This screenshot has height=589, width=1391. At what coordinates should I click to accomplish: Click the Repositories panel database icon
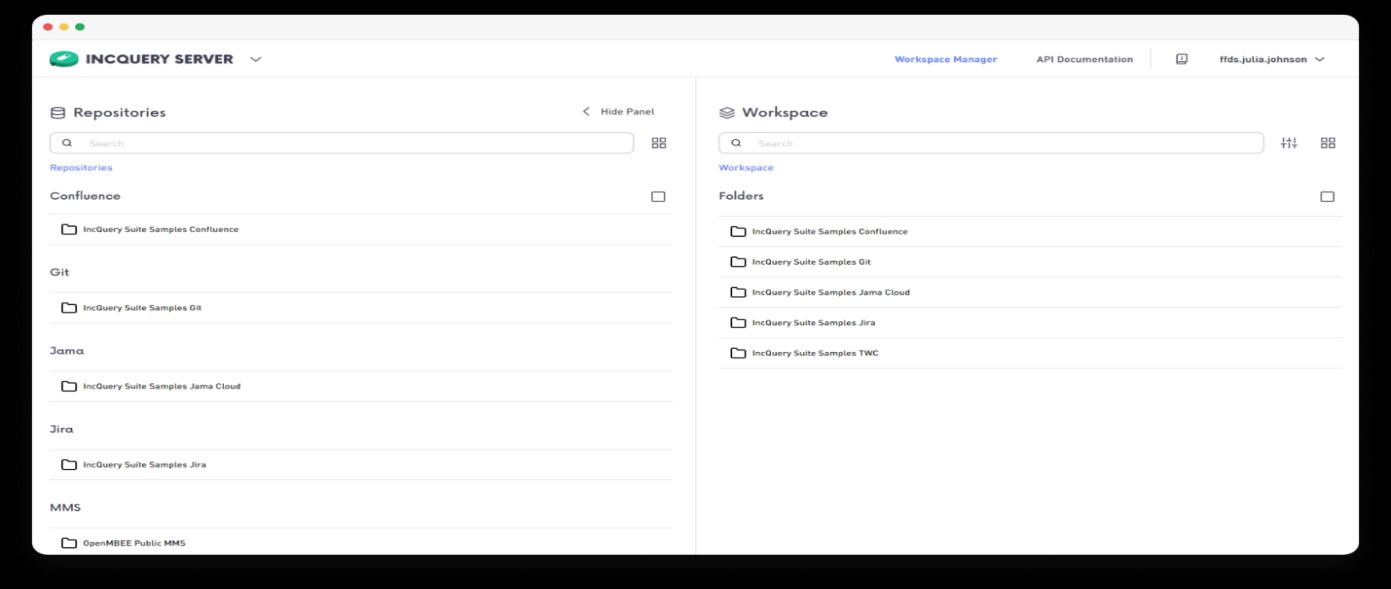click(57, 113)
